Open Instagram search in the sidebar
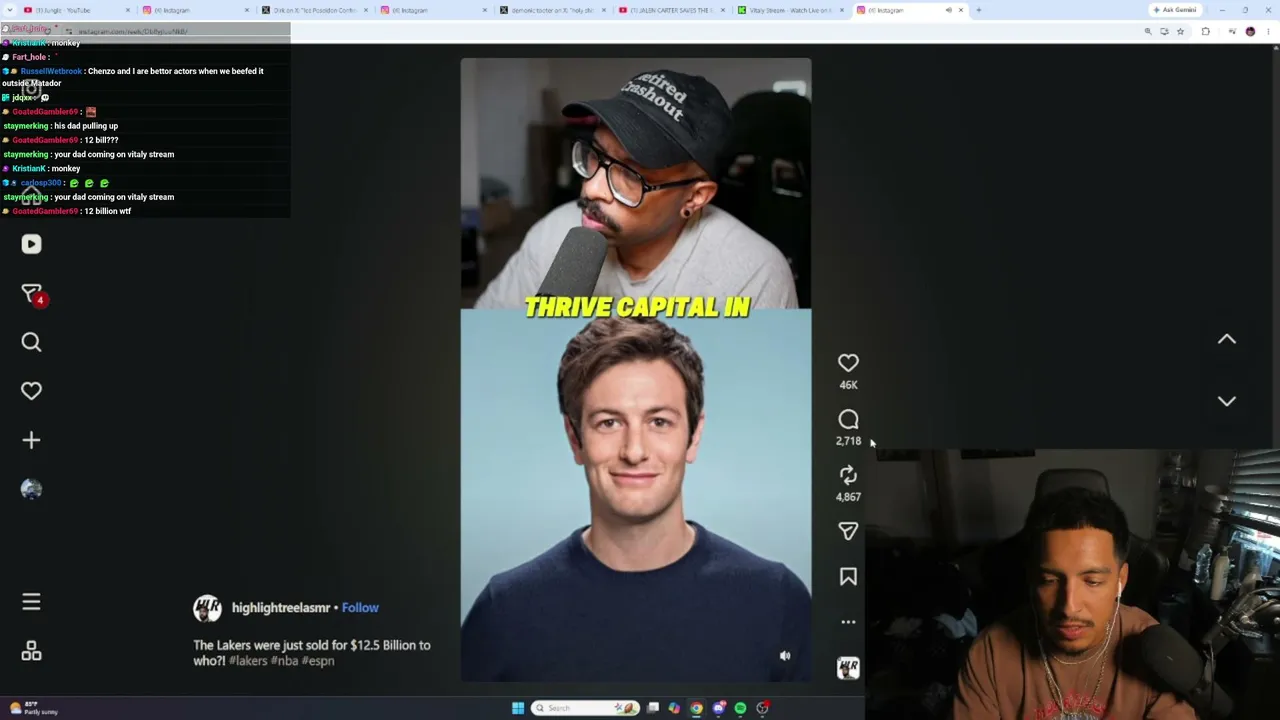The image size is (1280, 720). (31, 343)
